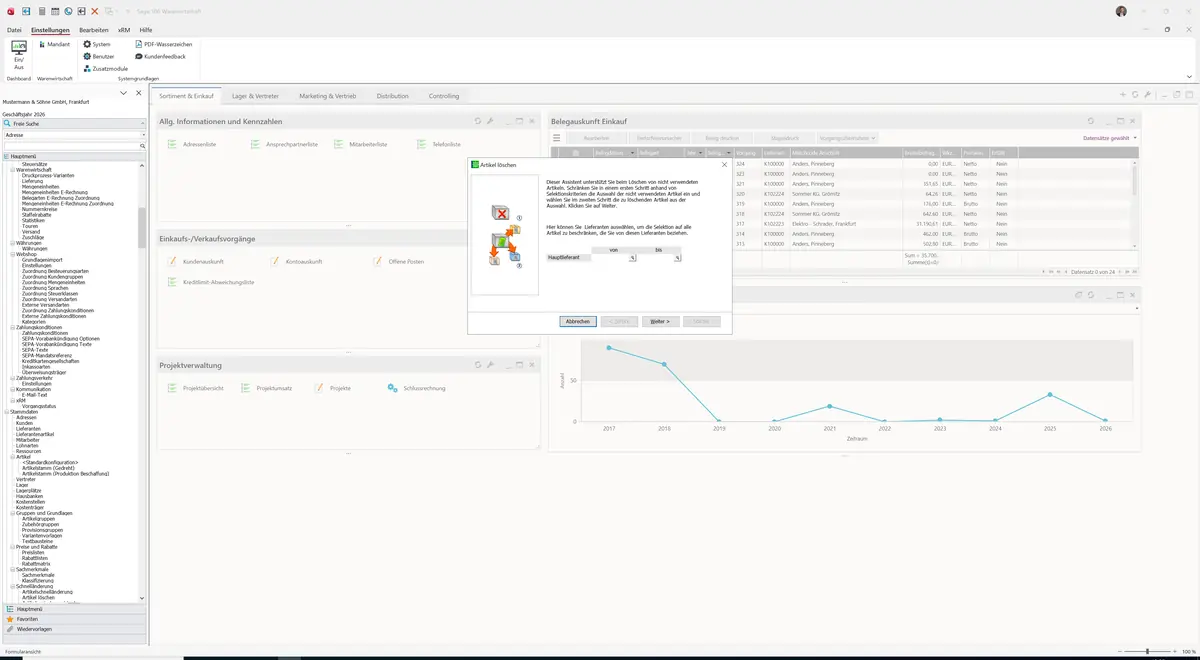1200x660 pixels.
Task: Switch to the Lager & Vertreter tab
Action: coord(255,96)
